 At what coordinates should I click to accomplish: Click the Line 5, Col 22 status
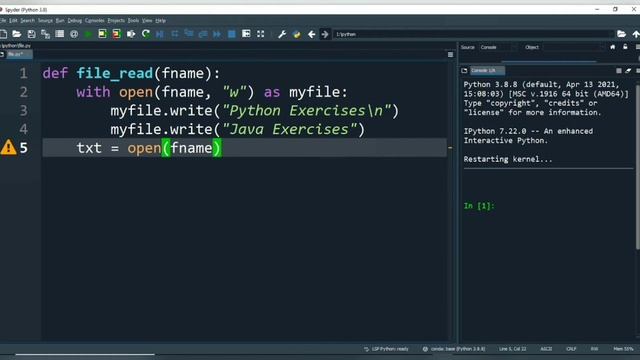tap(512, 349)
